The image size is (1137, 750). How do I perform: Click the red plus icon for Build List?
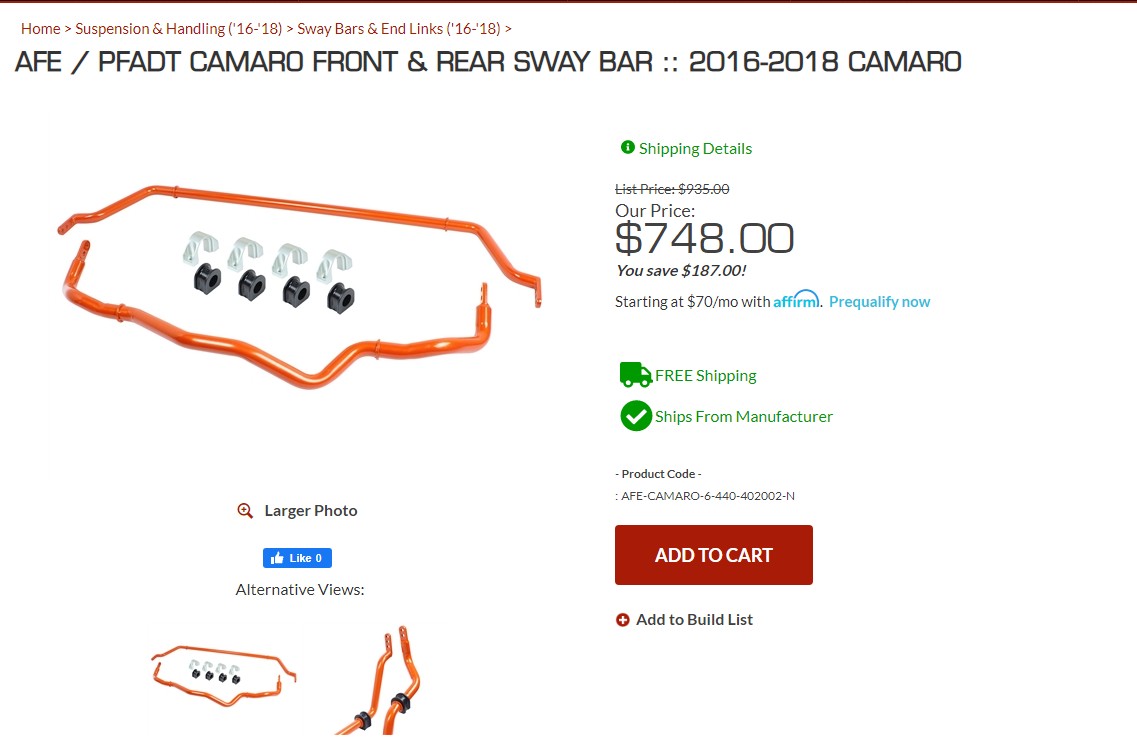point(622,620)
